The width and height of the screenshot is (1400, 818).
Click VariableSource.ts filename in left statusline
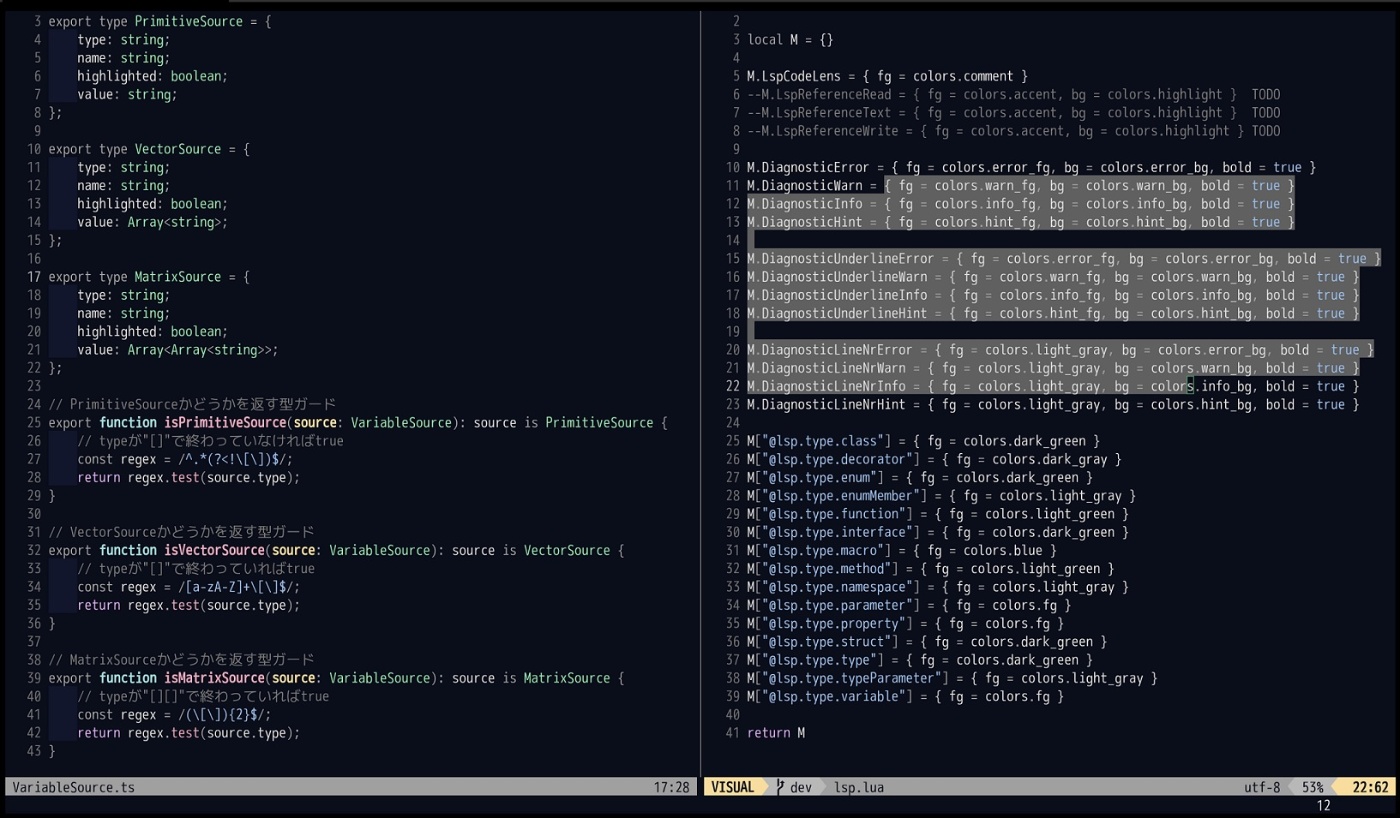[73, 787]
